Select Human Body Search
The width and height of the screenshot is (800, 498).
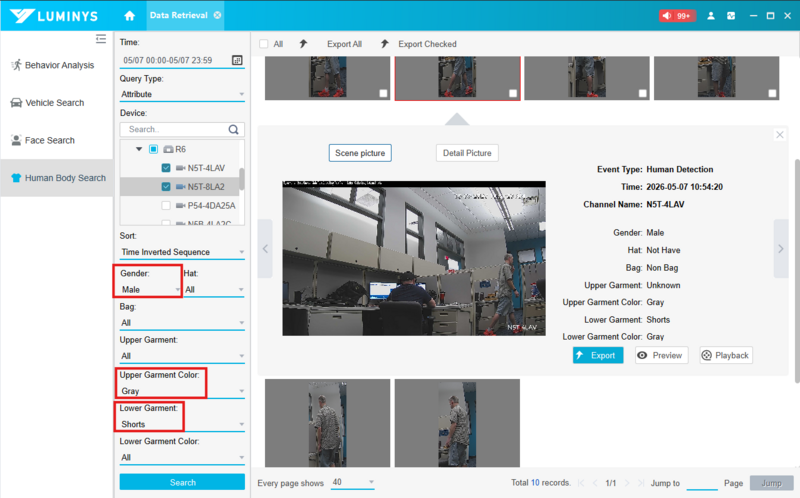(x=58, y=178)
